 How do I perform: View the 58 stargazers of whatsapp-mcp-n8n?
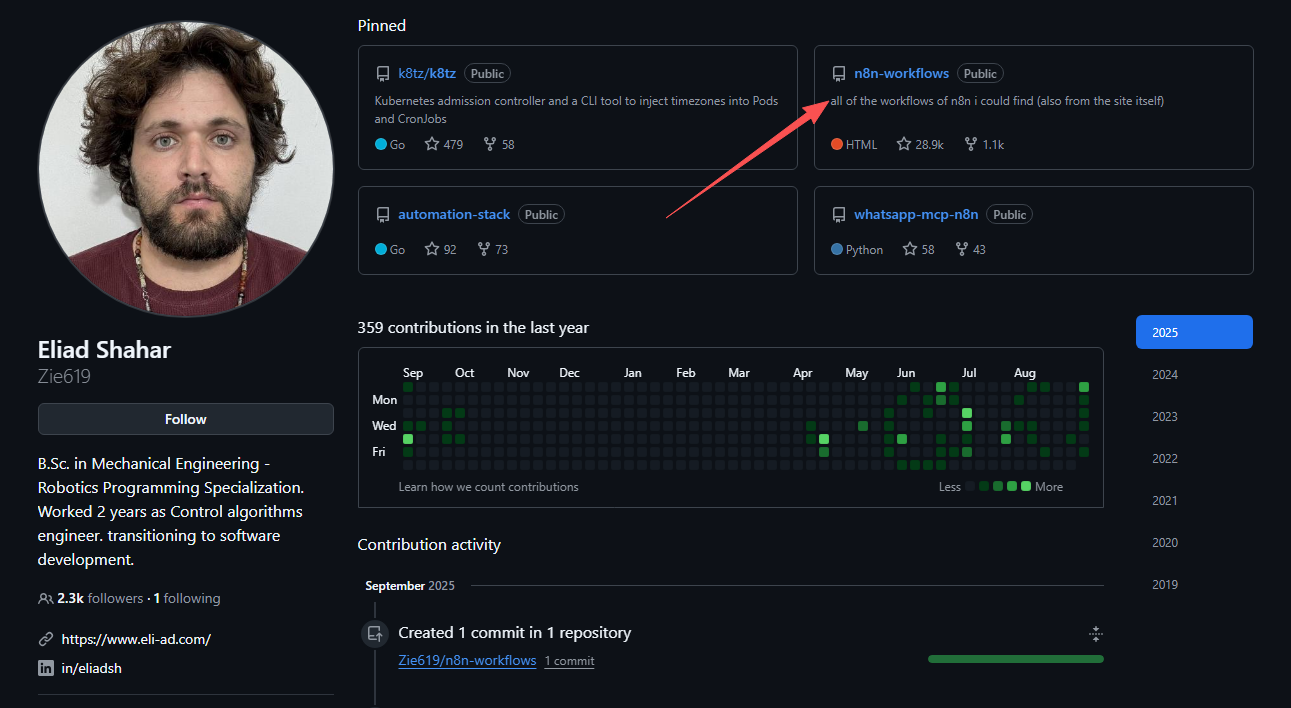coord(918,249)
